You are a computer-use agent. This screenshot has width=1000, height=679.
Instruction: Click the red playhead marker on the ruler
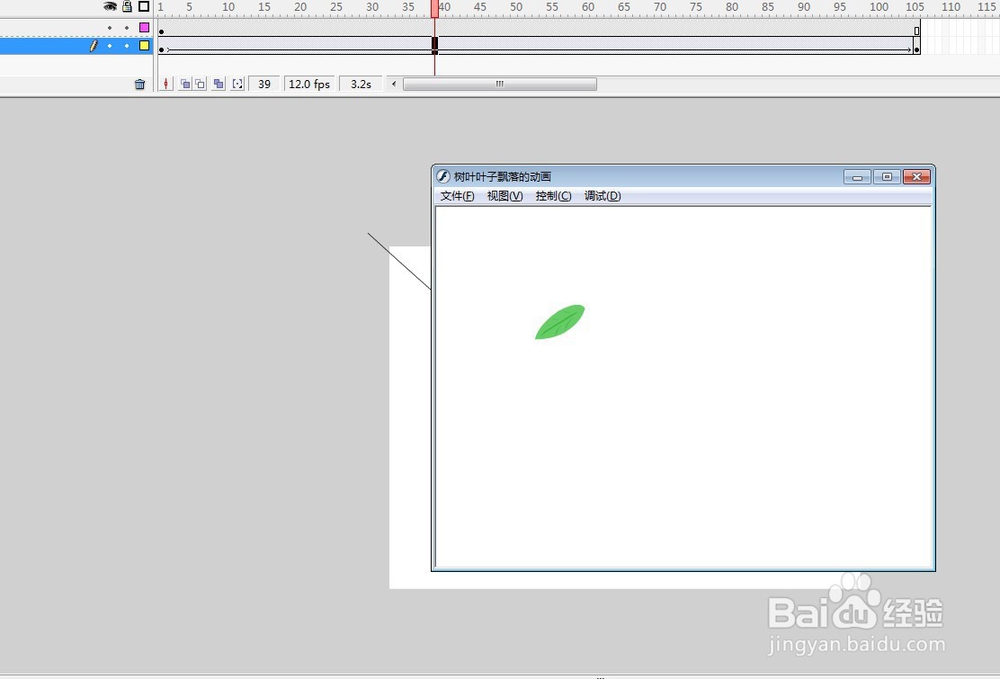point(434,8)
